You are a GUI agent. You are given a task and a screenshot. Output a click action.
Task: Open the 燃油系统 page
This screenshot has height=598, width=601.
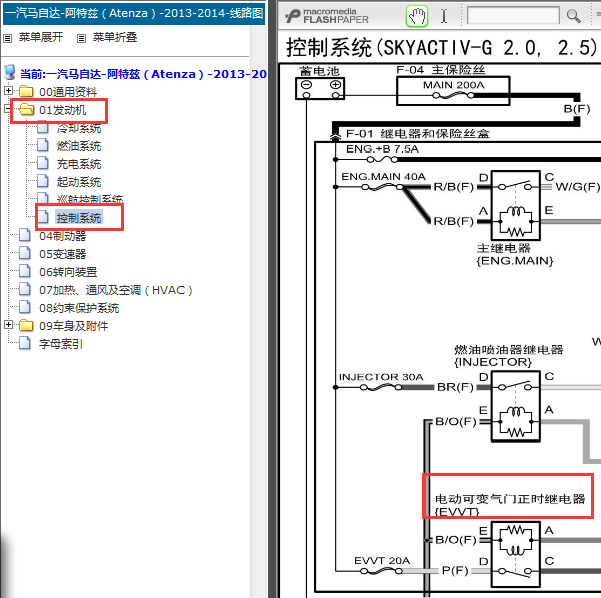click(x=79, y=146)
